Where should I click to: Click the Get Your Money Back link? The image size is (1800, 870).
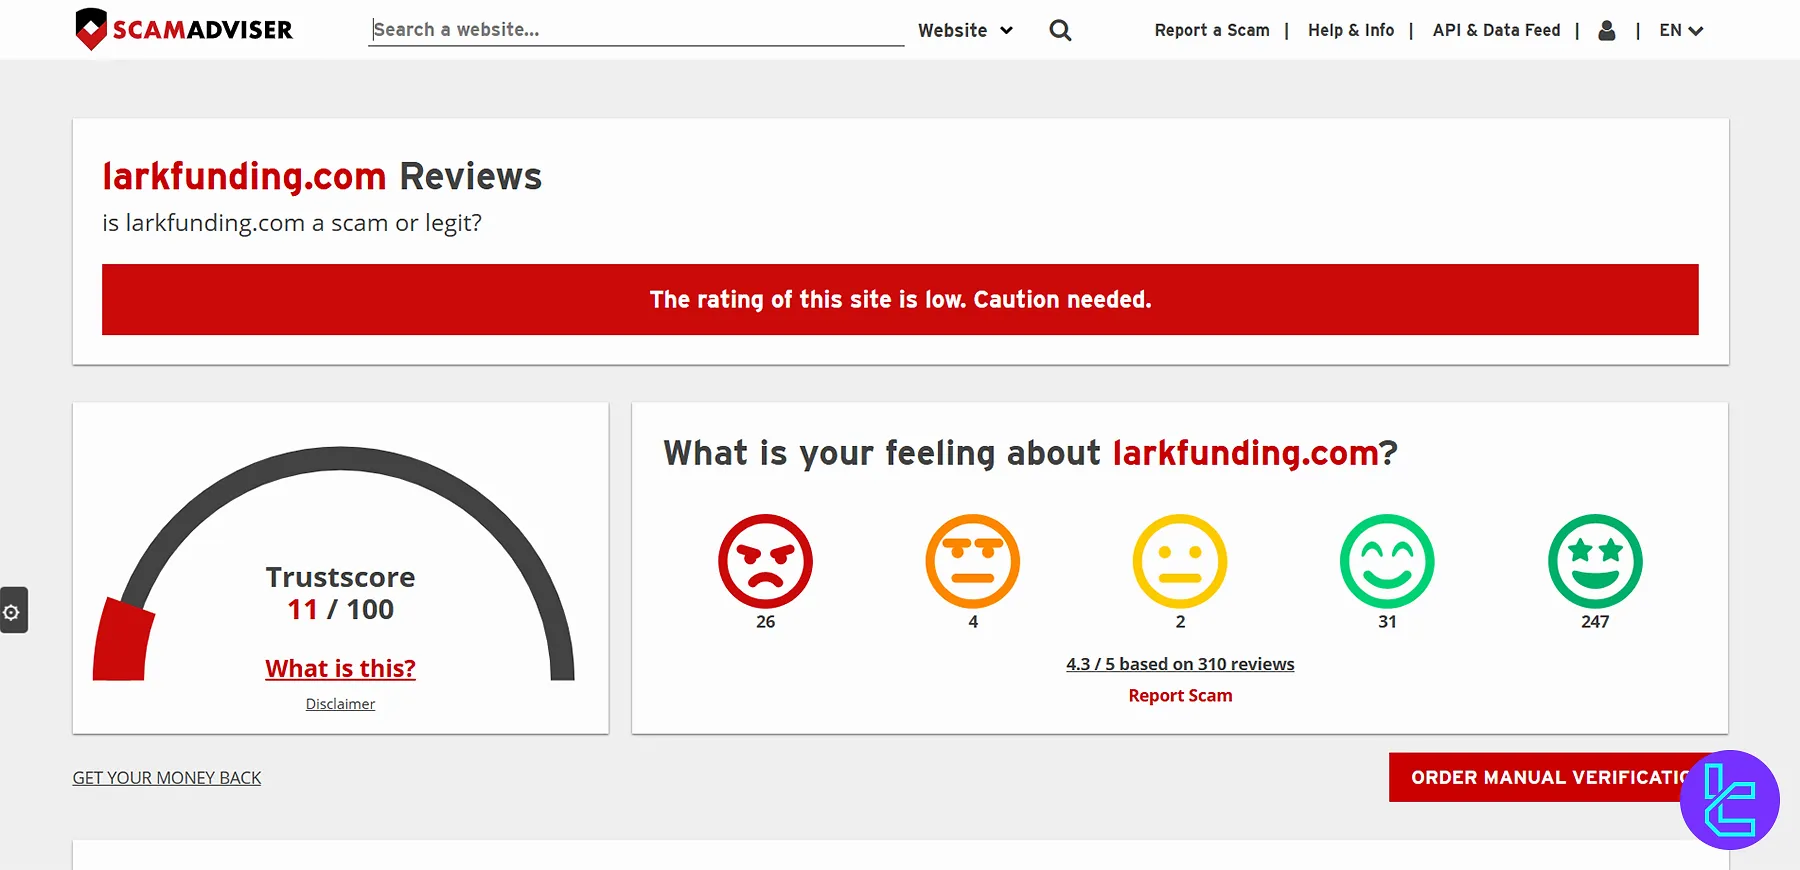point(166,778)
